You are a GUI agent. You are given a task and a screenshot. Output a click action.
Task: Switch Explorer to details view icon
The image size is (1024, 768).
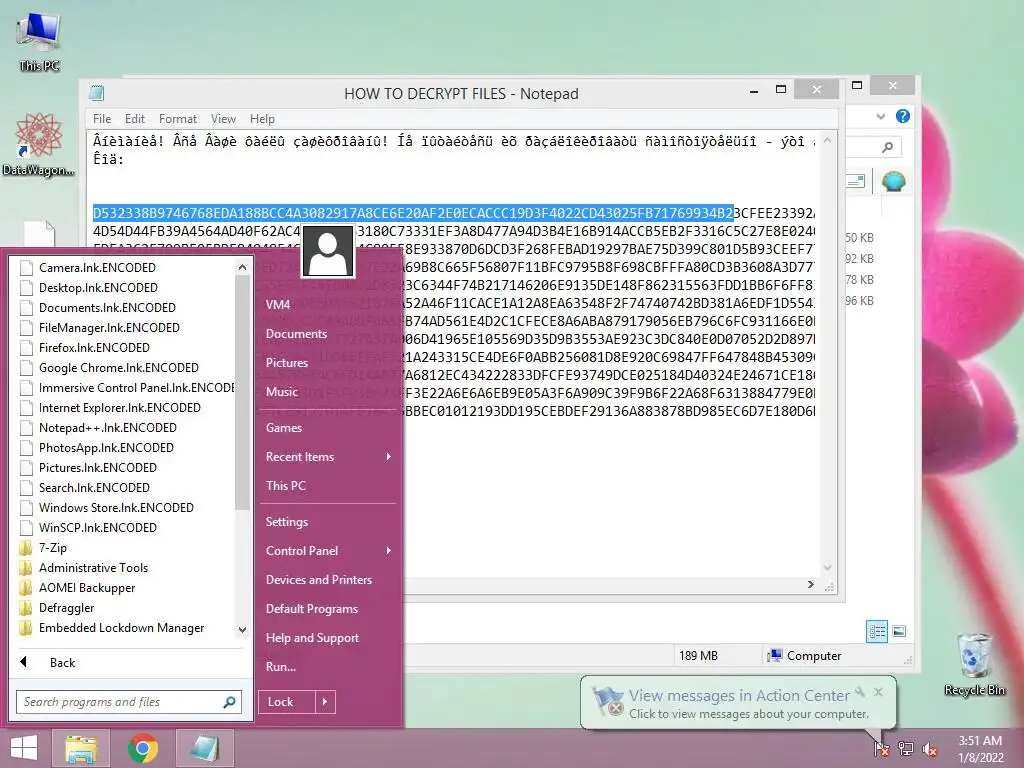point(877,631)
